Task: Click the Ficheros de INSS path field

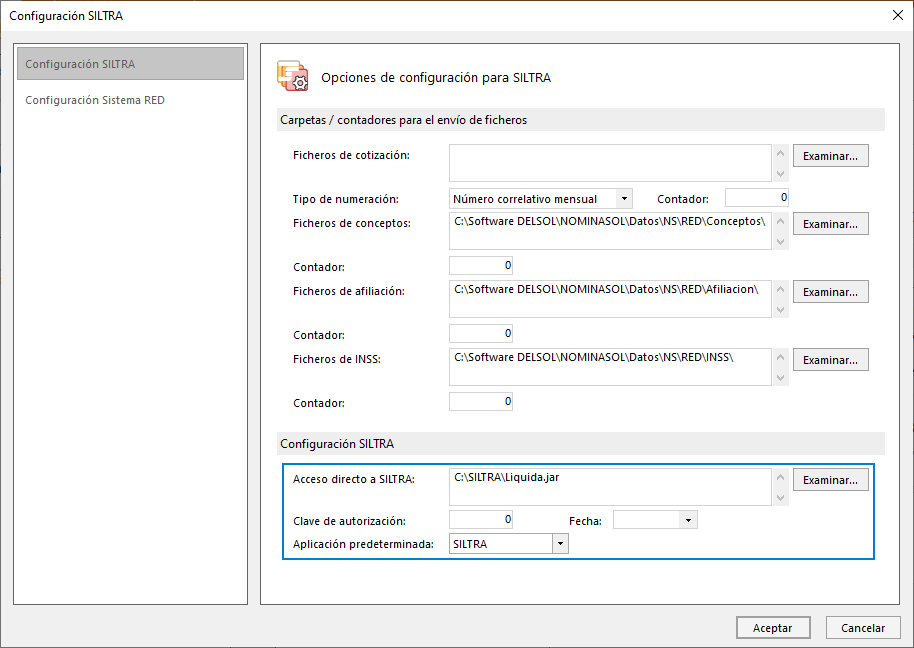Action: 610,367
